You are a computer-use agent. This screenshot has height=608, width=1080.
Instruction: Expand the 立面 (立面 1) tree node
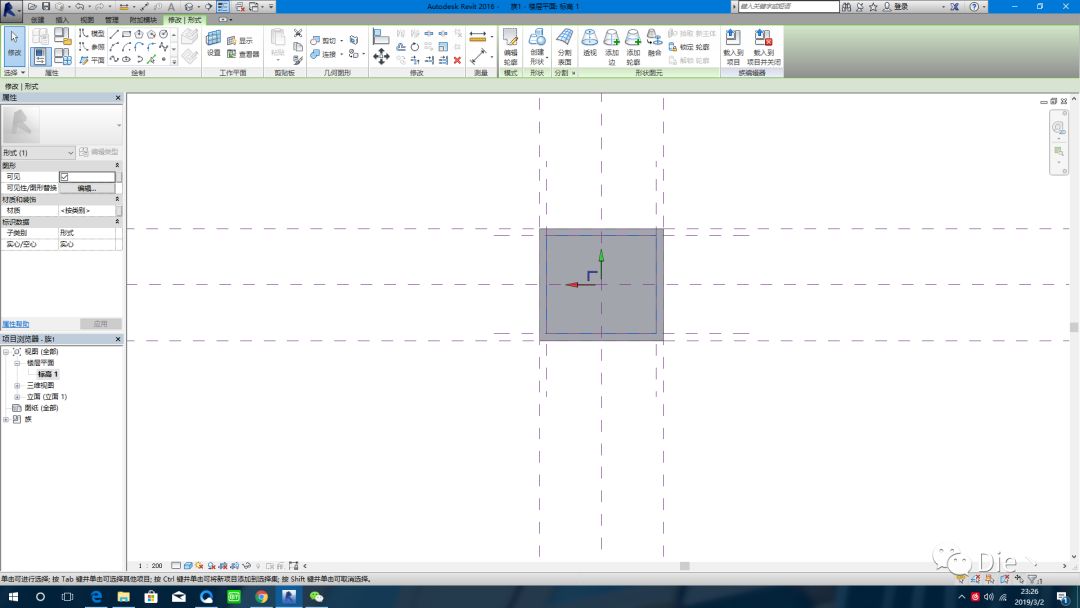pos(17,397)
